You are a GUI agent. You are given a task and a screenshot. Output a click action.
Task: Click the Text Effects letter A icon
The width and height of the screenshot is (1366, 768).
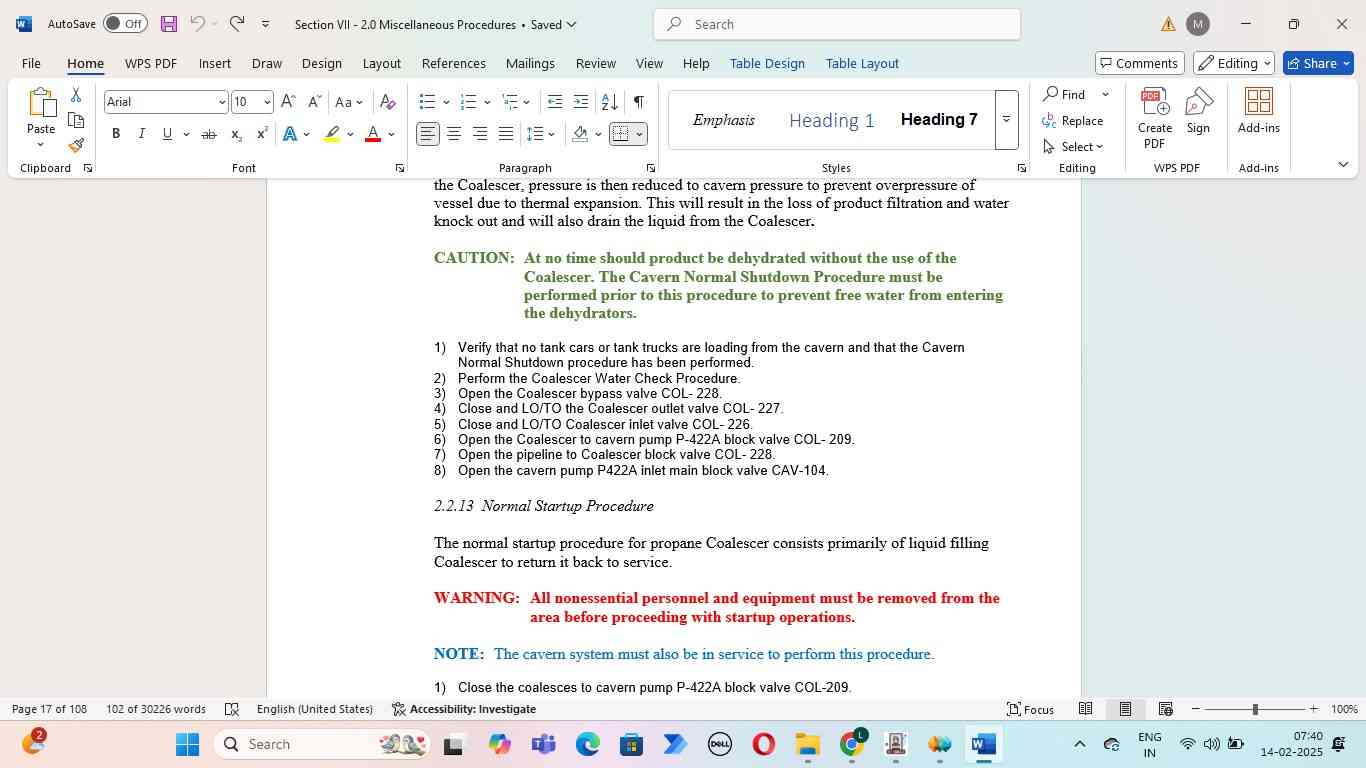click(289, 134)
